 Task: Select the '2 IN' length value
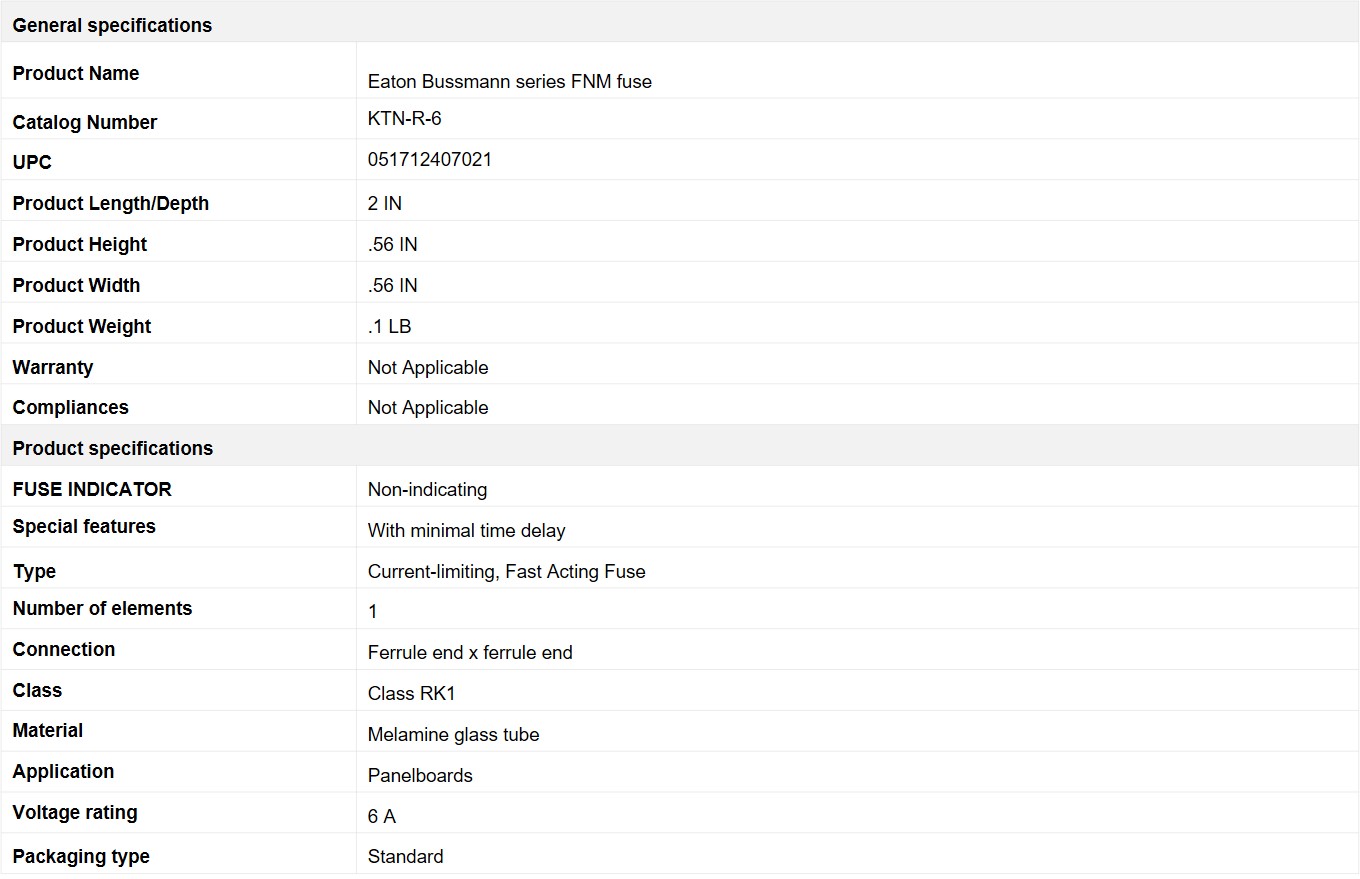coord(385,203)
